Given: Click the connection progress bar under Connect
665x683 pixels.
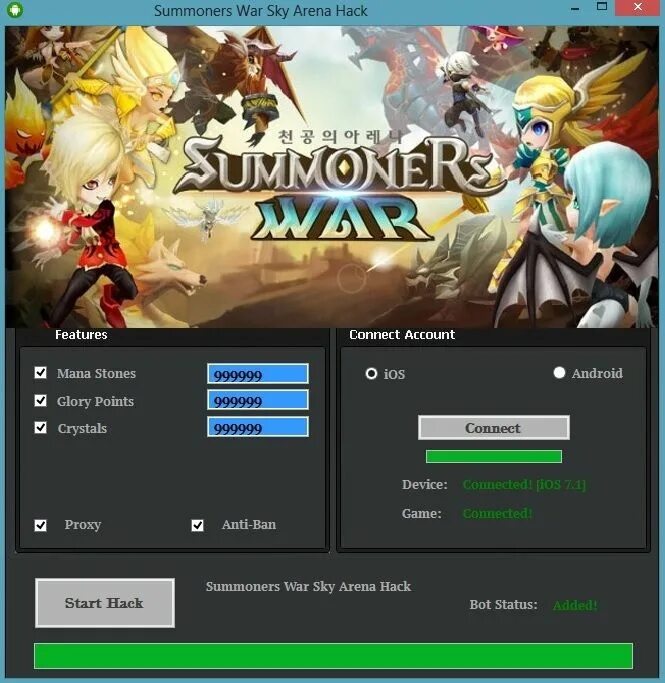Looking at the screenshot, I should (x=493, y=456).
